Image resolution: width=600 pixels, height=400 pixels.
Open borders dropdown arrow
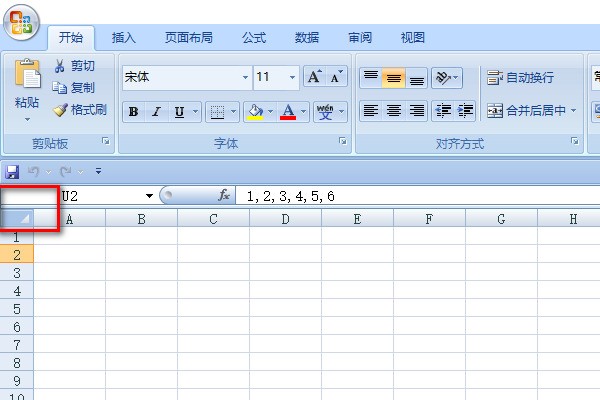pyautogui.click(x=233, y=112)
